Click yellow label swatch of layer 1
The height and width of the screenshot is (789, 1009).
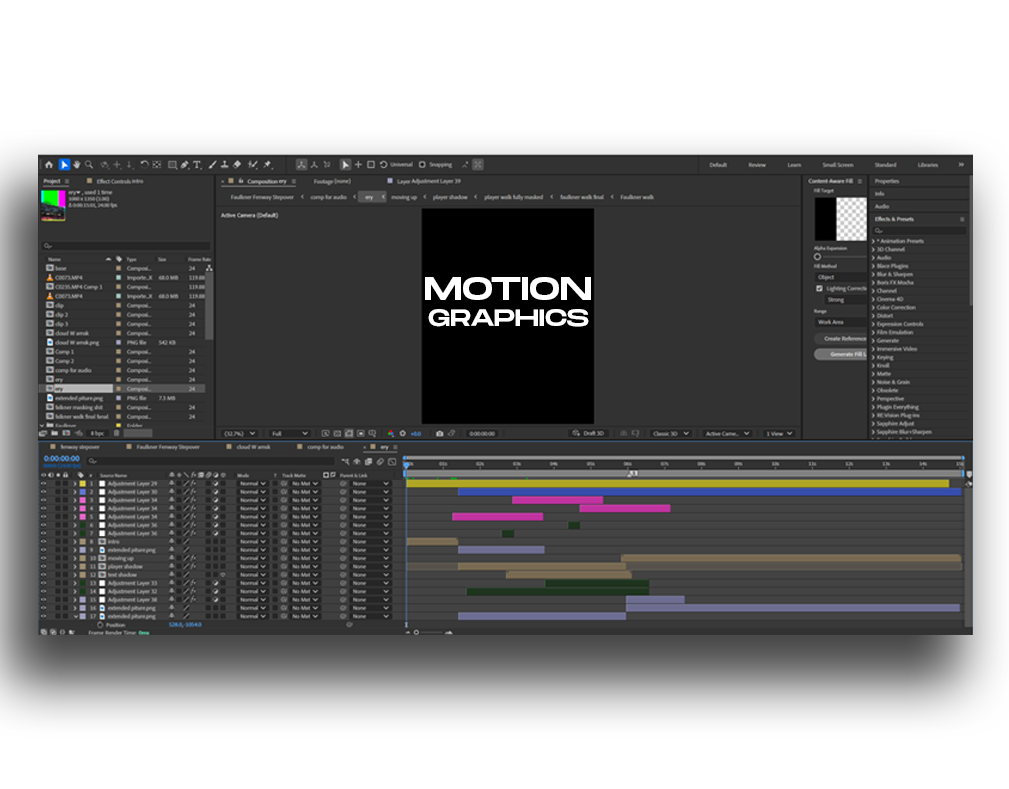click(82, 483)
